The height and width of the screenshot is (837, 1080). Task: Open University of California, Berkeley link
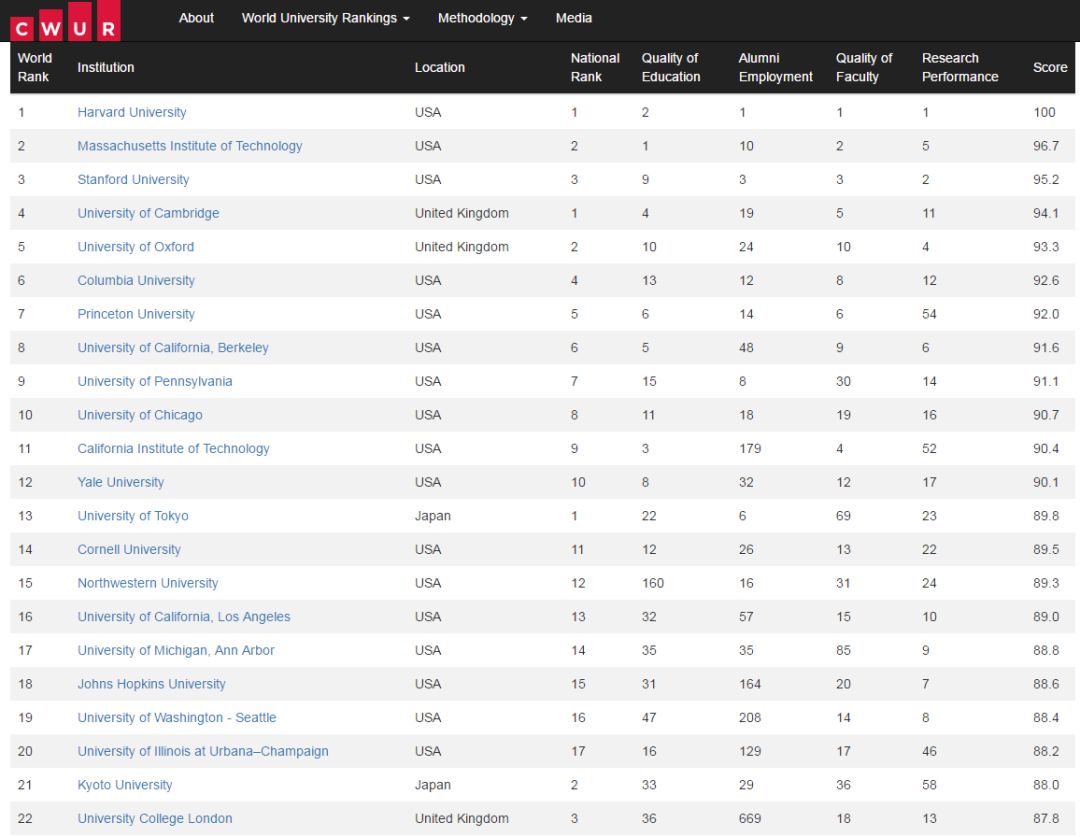pyautogui.click(x=173, y=348)
